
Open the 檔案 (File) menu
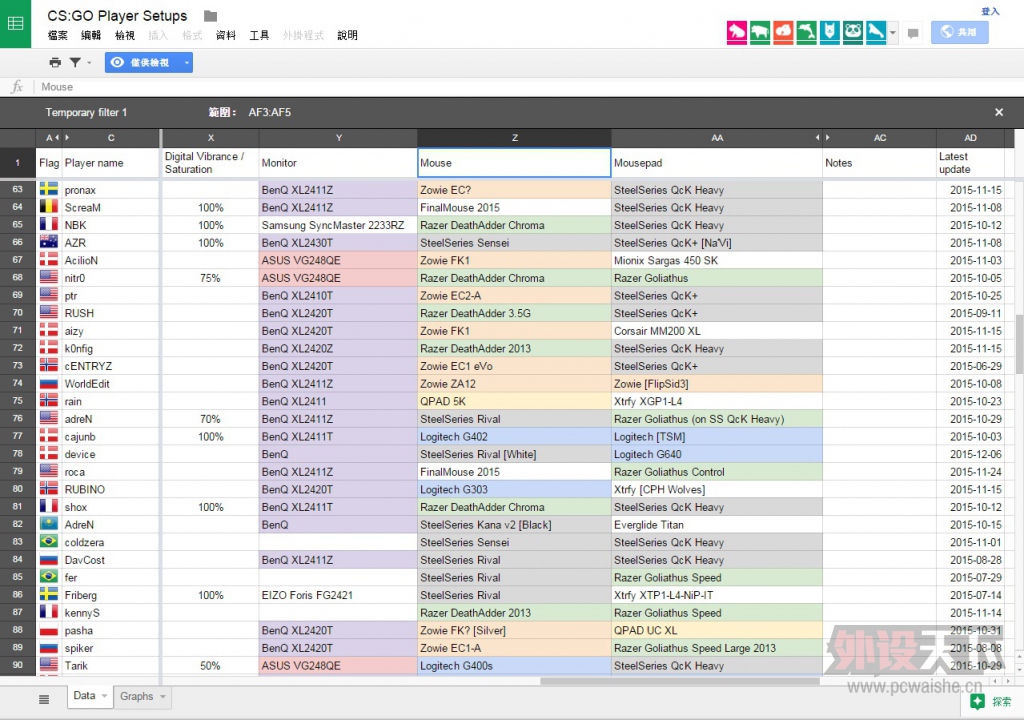(x=57, y=35)
